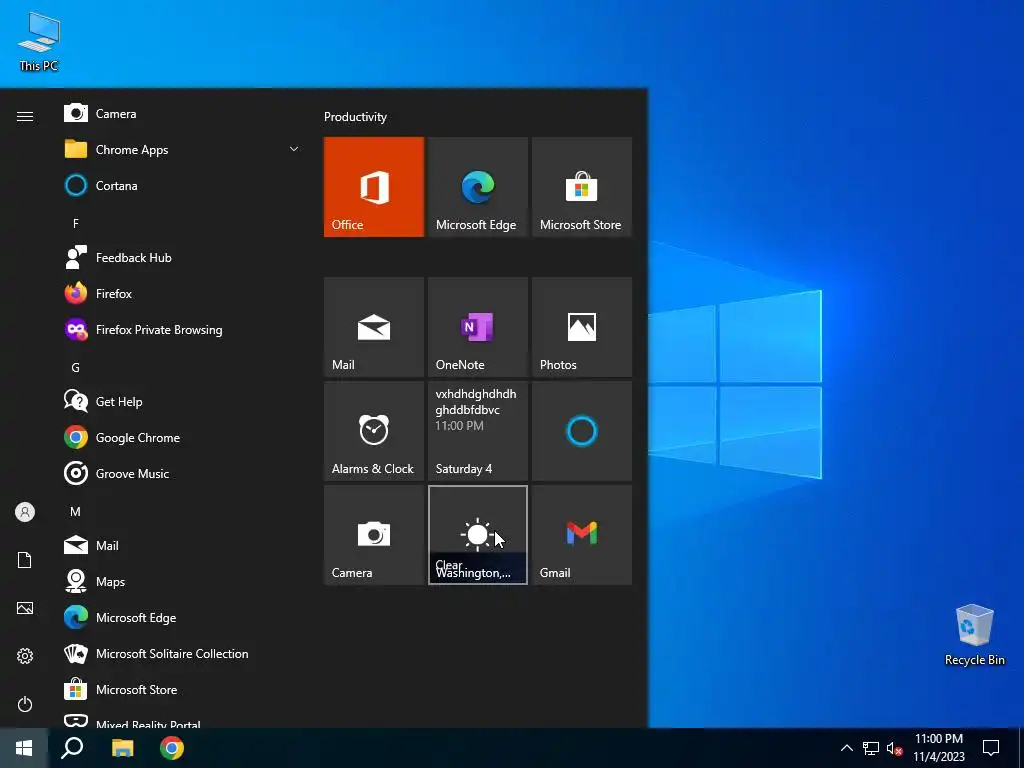Click the Productivity group title
The width and height of the screenshot is (1024, 768).
355,117
